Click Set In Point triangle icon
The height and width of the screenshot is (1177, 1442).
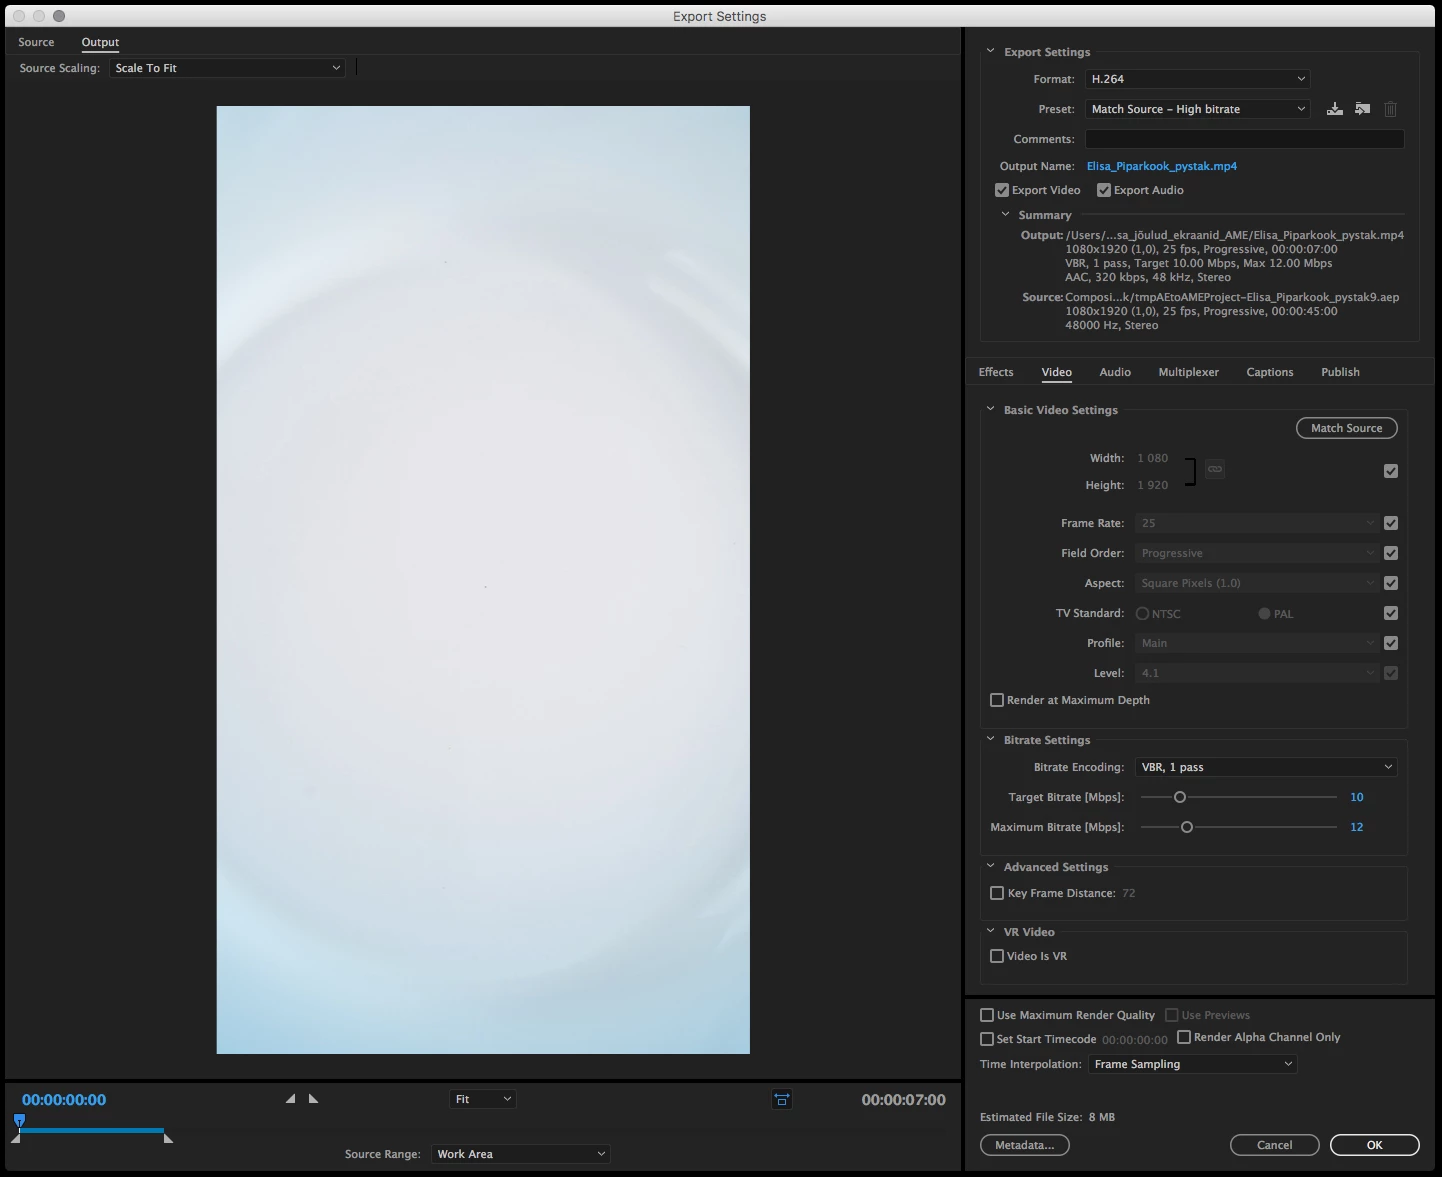pyautogui.click(x=290, y=1098)
